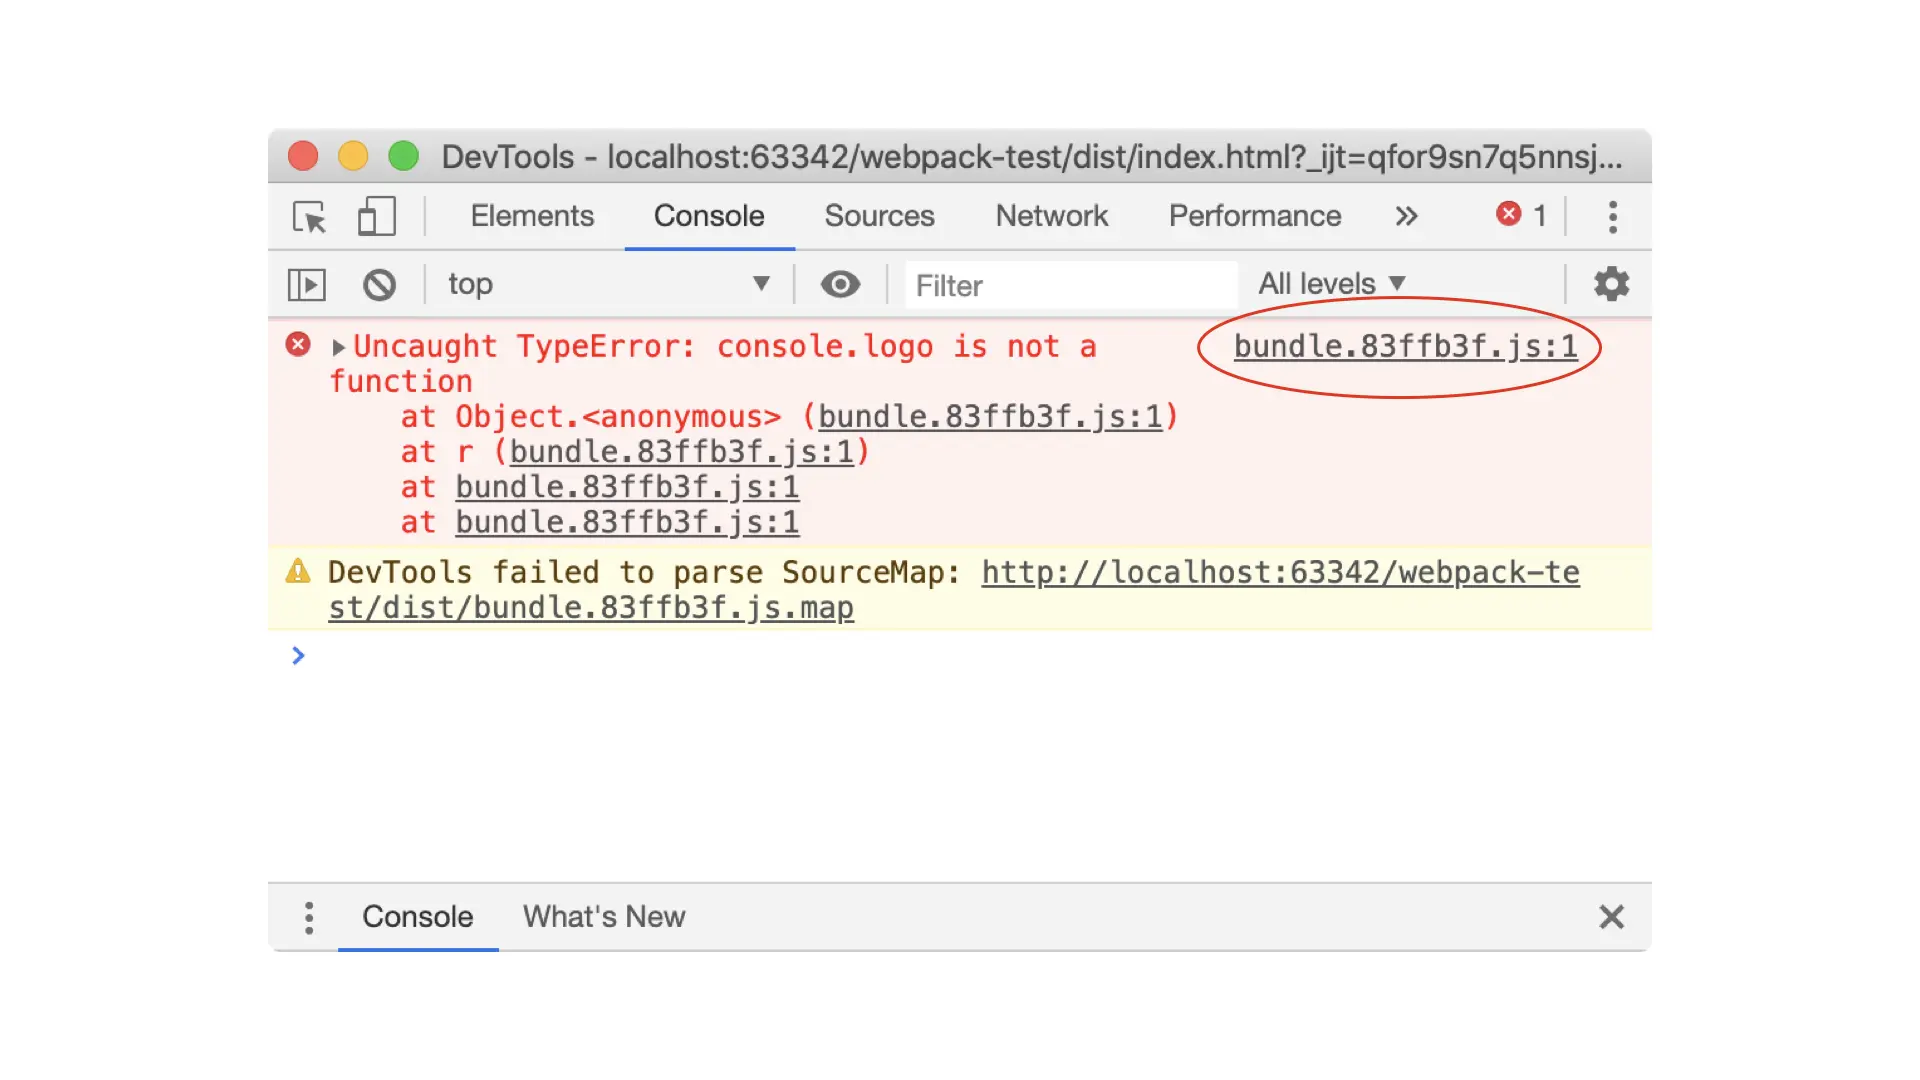Image resolution: width=1920 pixels, height=1080 pixels.
Task: Toggle the live expression eye icon
Action: point(840,285)
